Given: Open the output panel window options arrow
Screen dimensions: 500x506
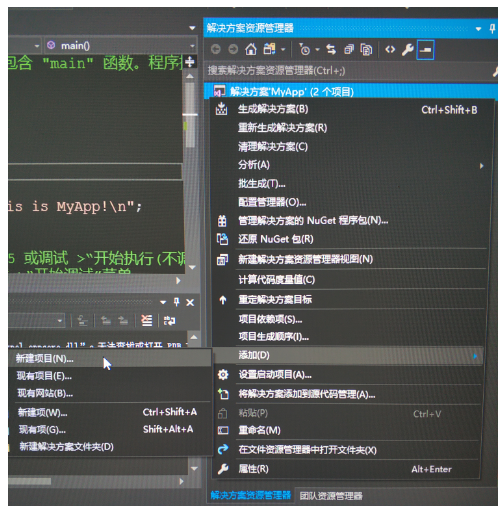Looking at the screenshot, I should pyautogui.click(x=163, y=303).
